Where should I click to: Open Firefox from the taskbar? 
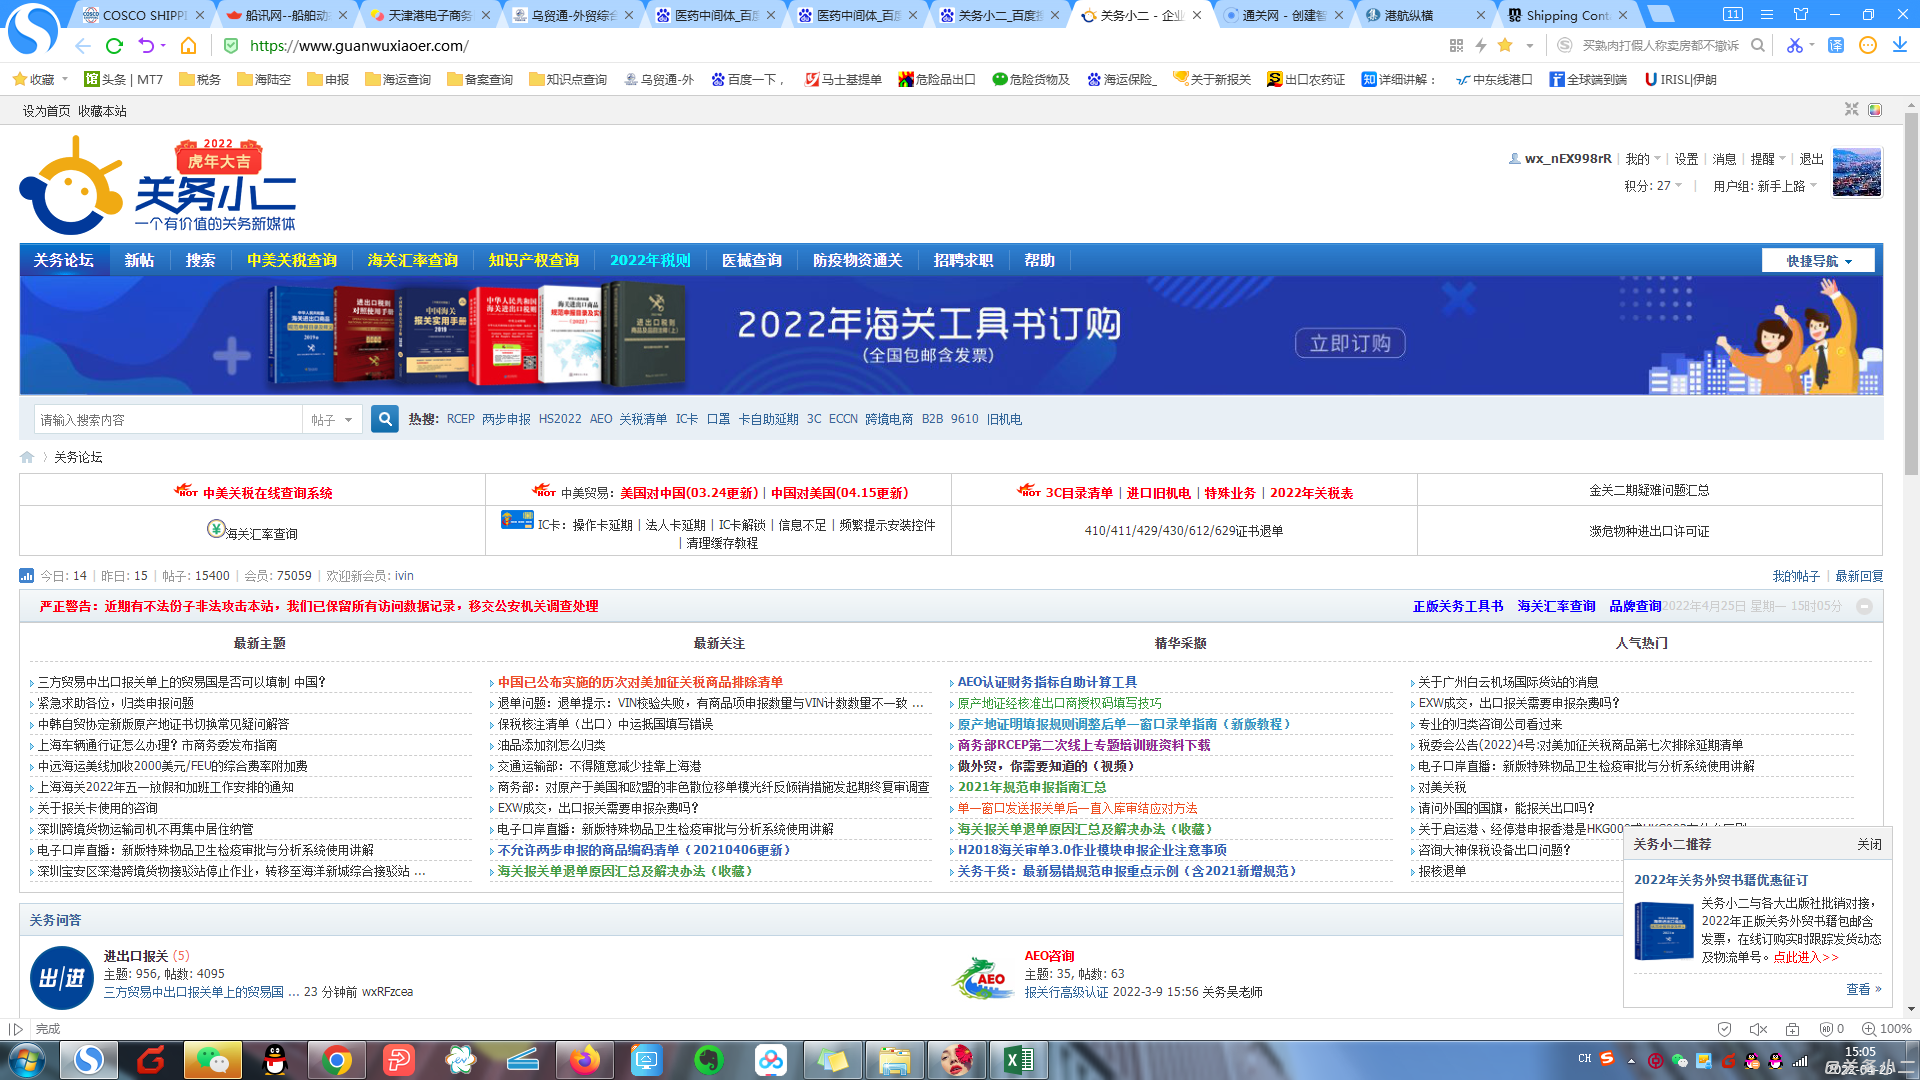[585, 1060]
